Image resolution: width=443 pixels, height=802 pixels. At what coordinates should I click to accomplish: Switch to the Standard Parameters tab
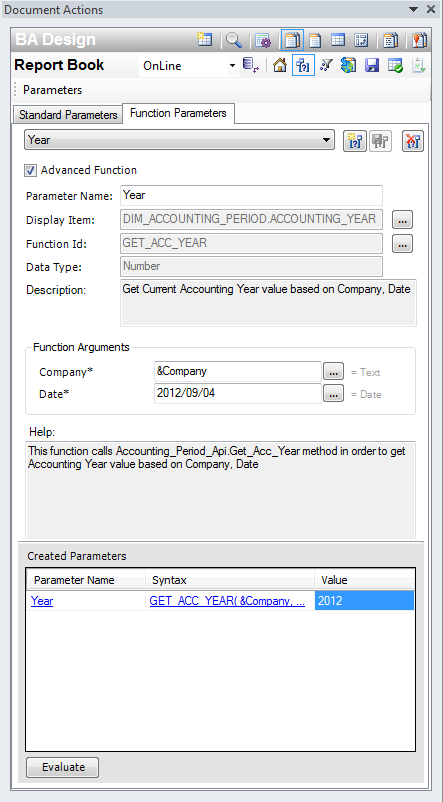pyautogui.click(x=68, y=115)
